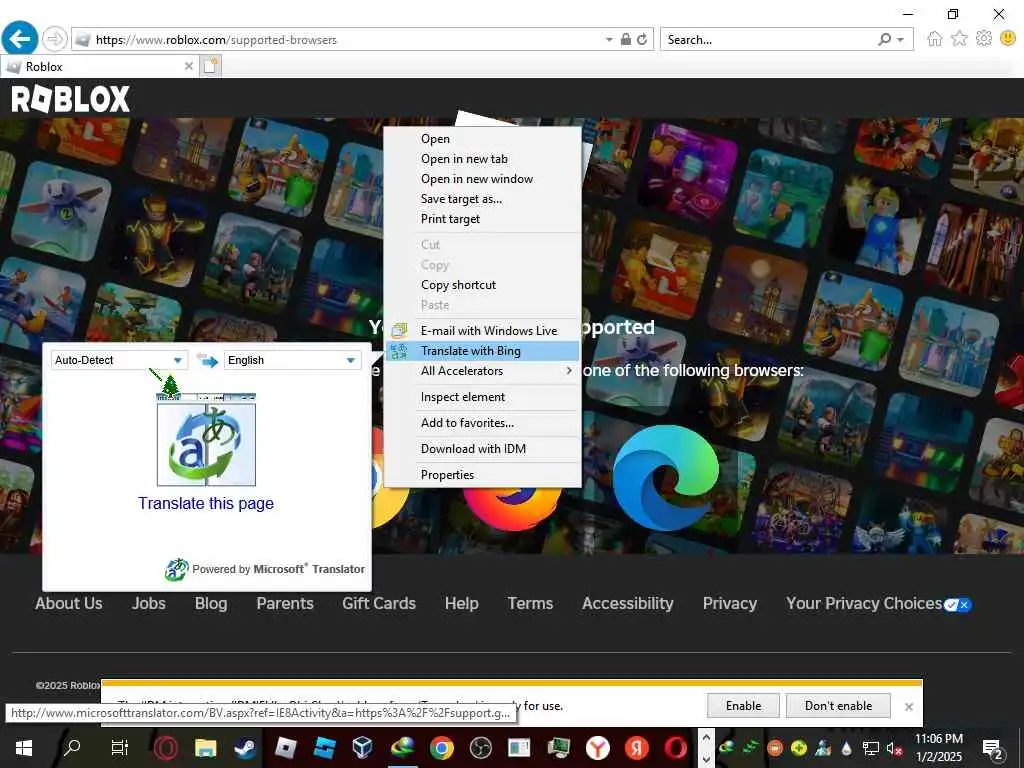Open the Auto-Detect source language dropdown
The width and height of the screenshot is (1024, 768).
click(119, 360)
